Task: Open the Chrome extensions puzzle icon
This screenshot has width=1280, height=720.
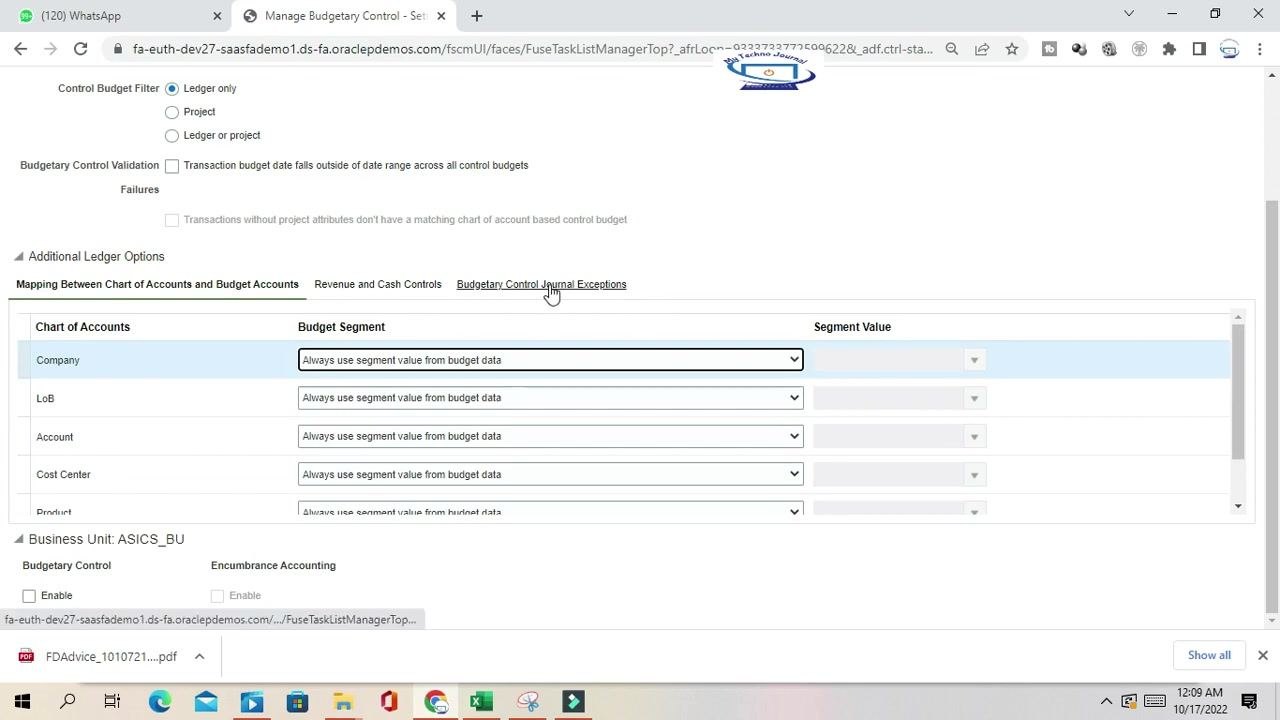Action: coord(1169,48)
